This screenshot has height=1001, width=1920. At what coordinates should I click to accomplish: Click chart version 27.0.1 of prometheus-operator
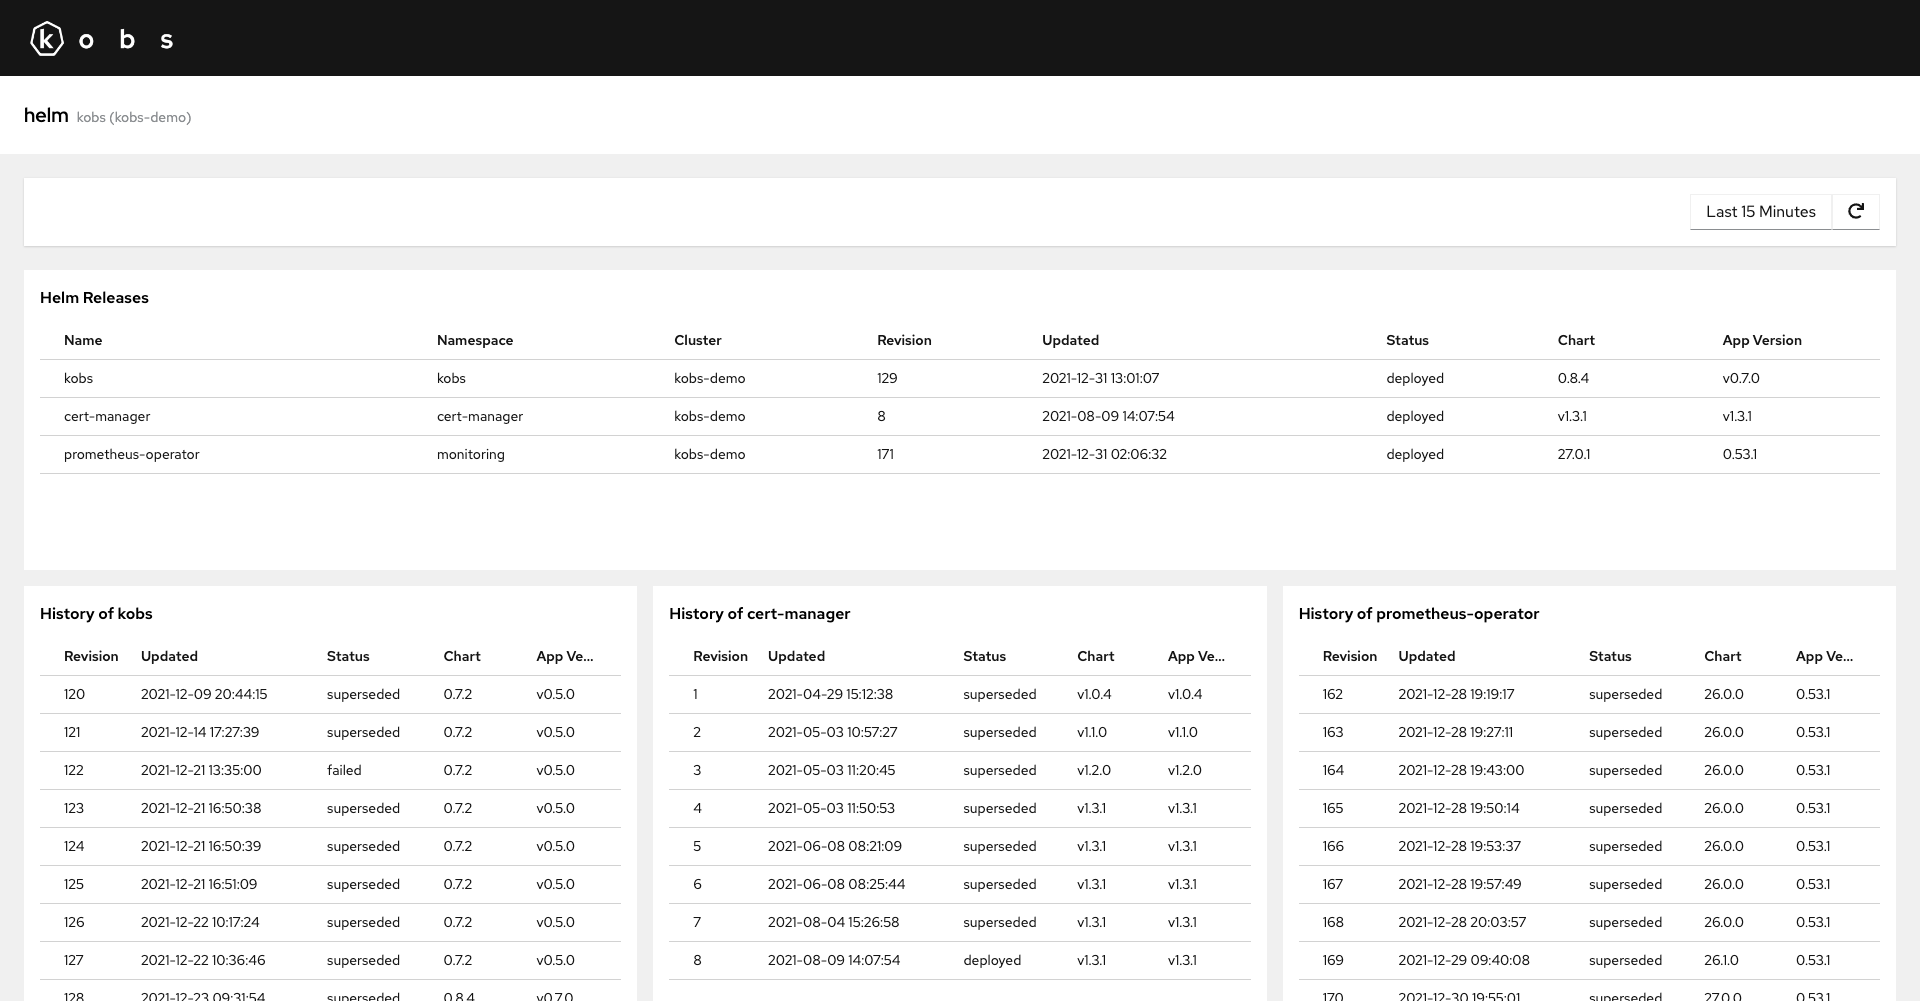tap(1574, 454)
